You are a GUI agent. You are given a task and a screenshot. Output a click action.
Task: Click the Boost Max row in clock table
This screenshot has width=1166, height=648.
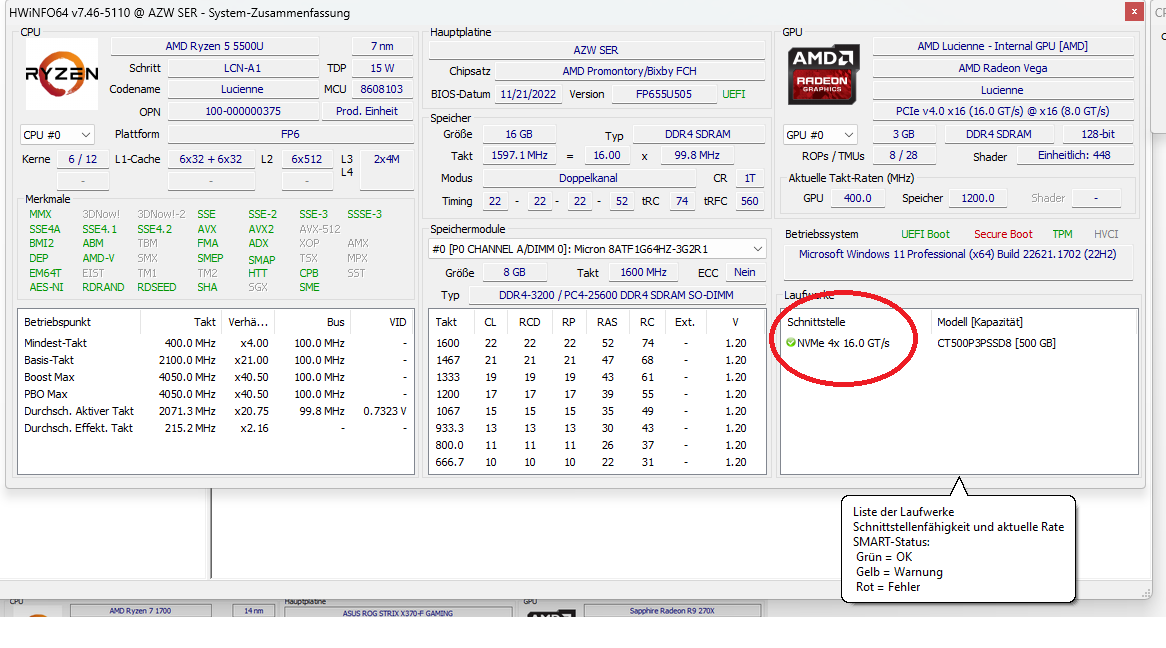[x=216, y=377]
